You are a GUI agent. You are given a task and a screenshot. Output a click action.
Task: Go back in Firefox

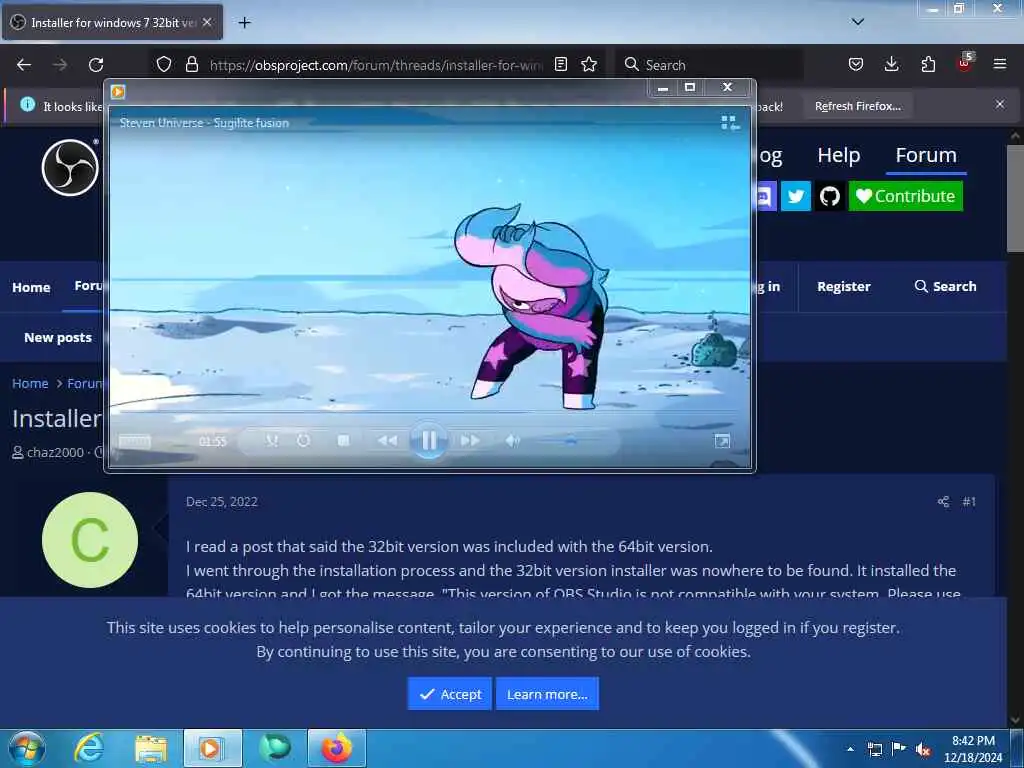tap(24, 65)
